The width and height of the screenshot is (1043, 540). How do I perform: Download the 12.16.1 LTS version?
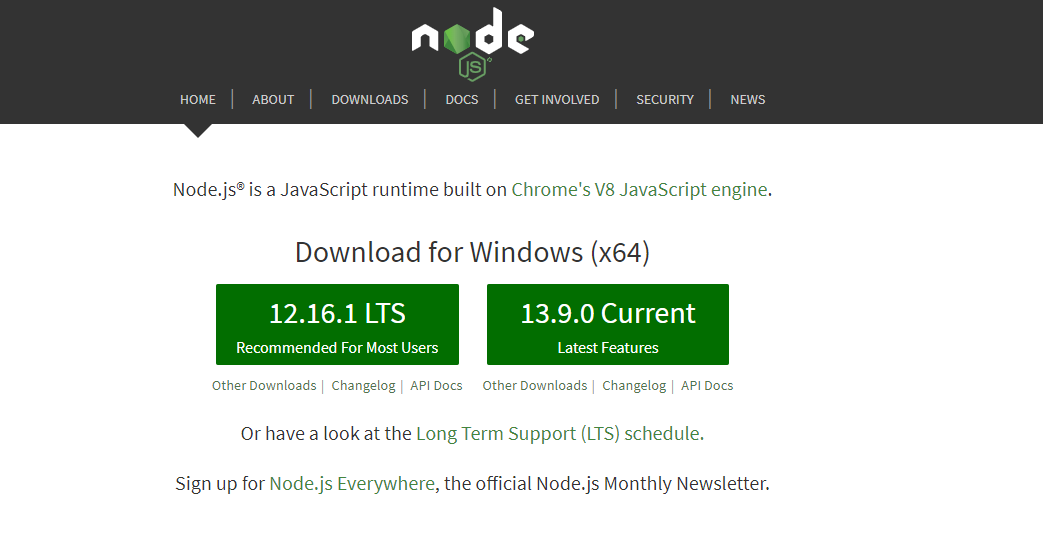click(337, 325)
